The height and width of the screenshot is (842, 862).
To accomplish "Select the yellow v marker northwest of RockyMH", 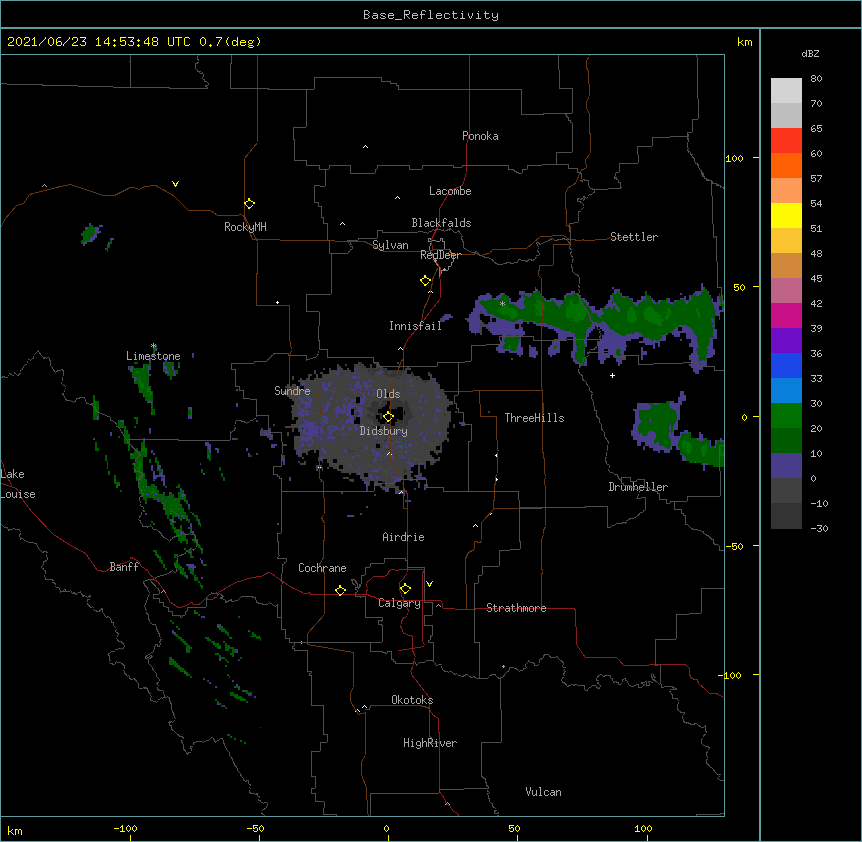I will [x=175, y=184].
